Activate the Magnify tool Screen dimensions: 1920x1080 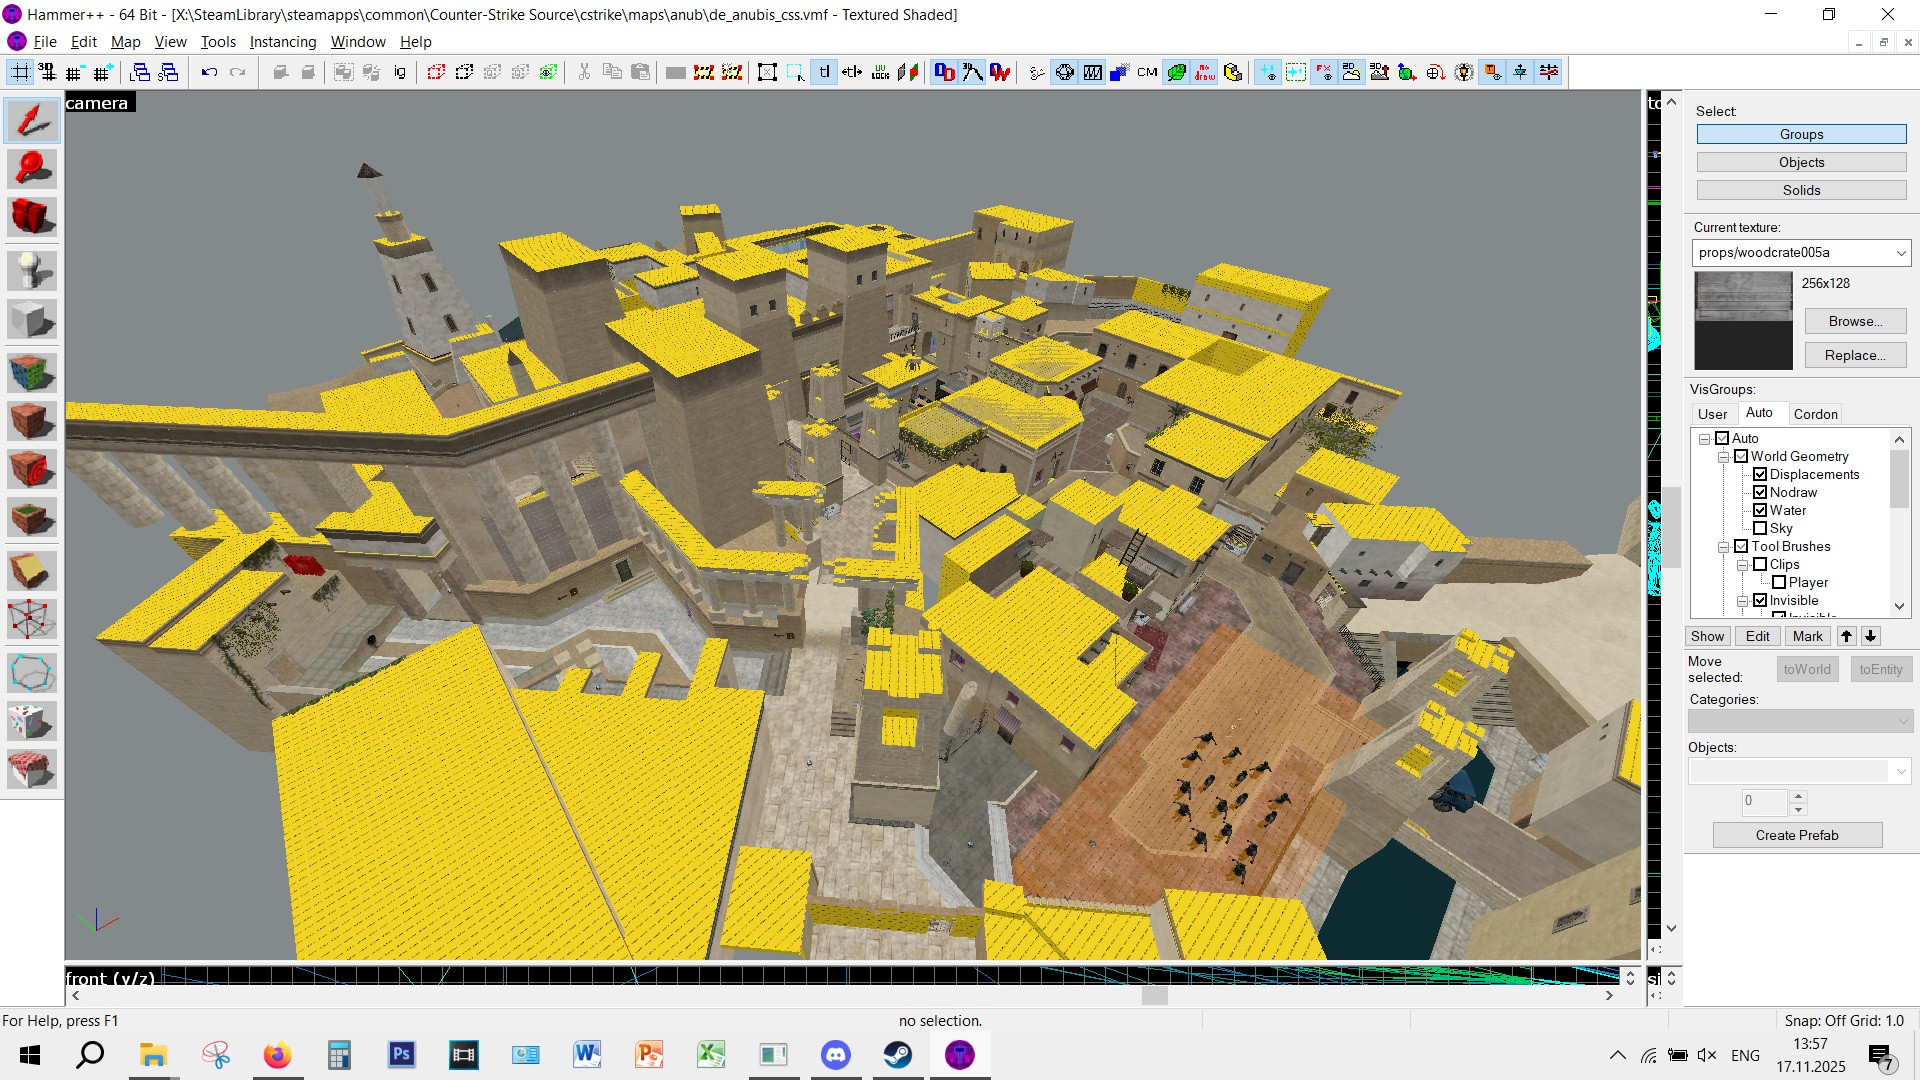(x=31, y=169)
